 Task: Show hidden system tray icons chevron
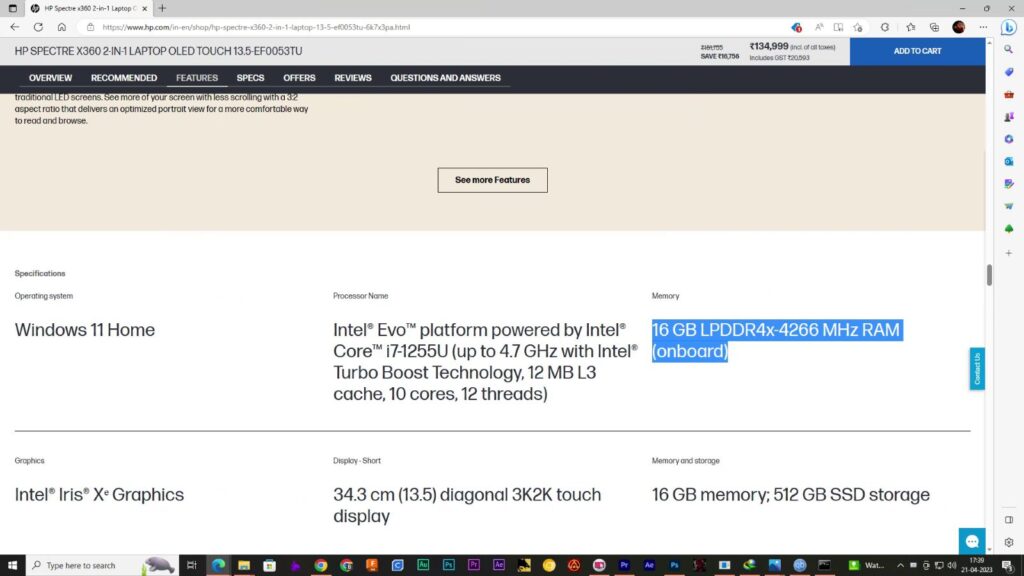click(x=900, y=565)
